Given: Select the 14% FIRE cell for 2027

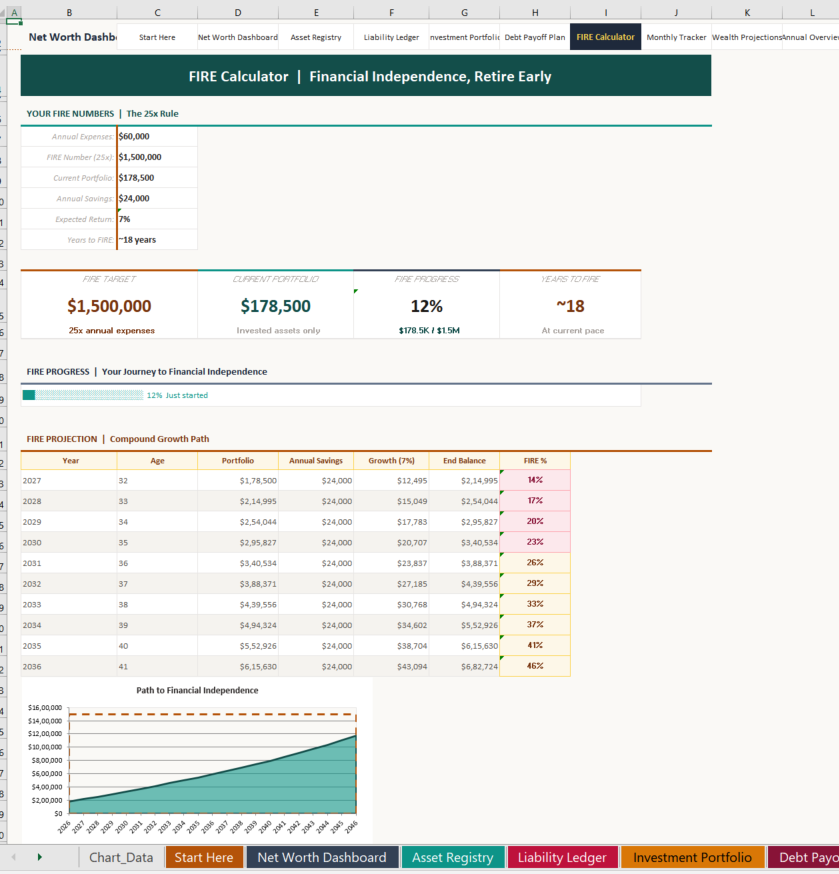Looking at the screenshot, I should click(x=535, y=480).
